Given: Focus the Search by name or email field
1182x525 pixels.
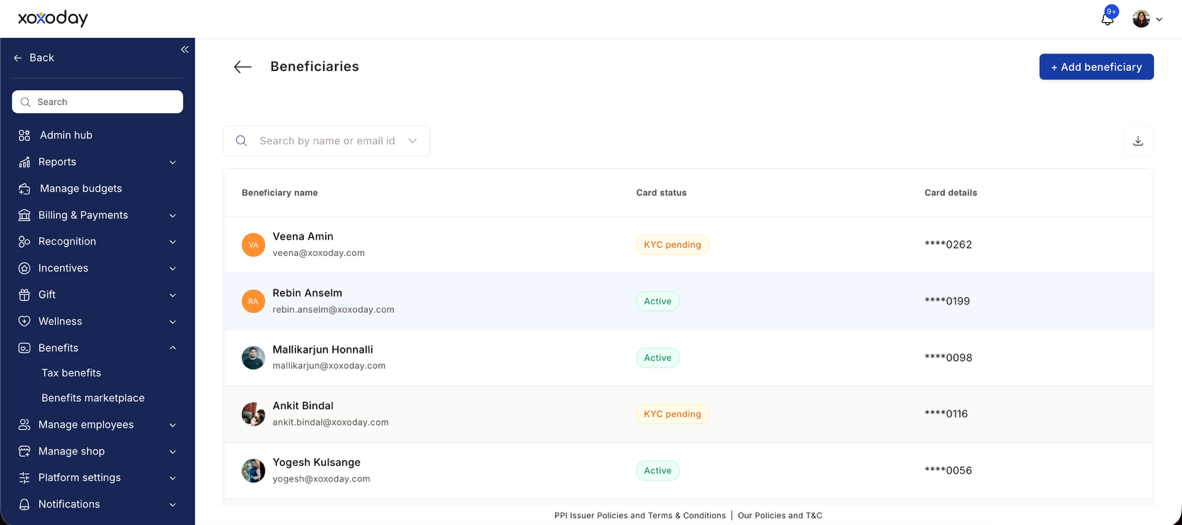Looking at the screenshot, I should [x=327, y=141].
